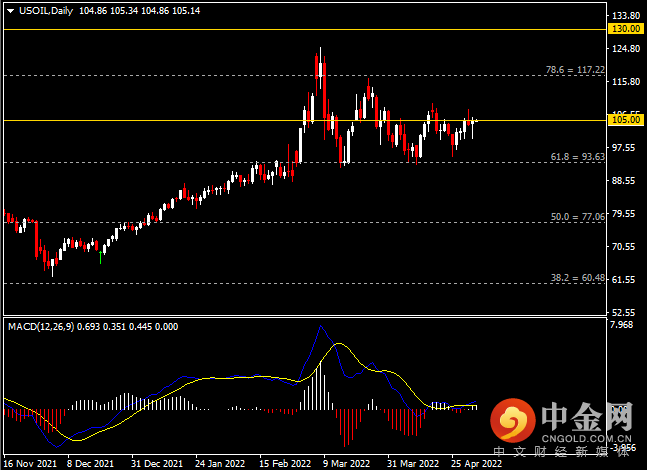Click the USOIL,Daily dropdown triangle

tap(11, 11)
